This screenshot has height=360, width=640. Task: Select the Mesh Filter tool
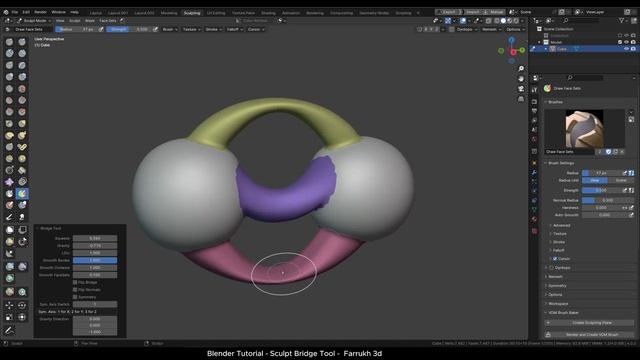tap(9, 267)
